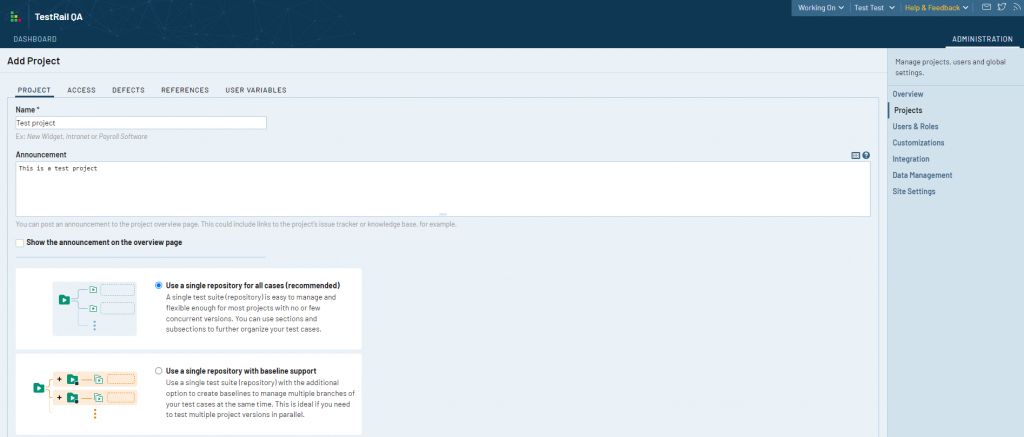Open the mail newsletter icon
The height and width of the screenshot is (437, 1024).
[987, 7]
